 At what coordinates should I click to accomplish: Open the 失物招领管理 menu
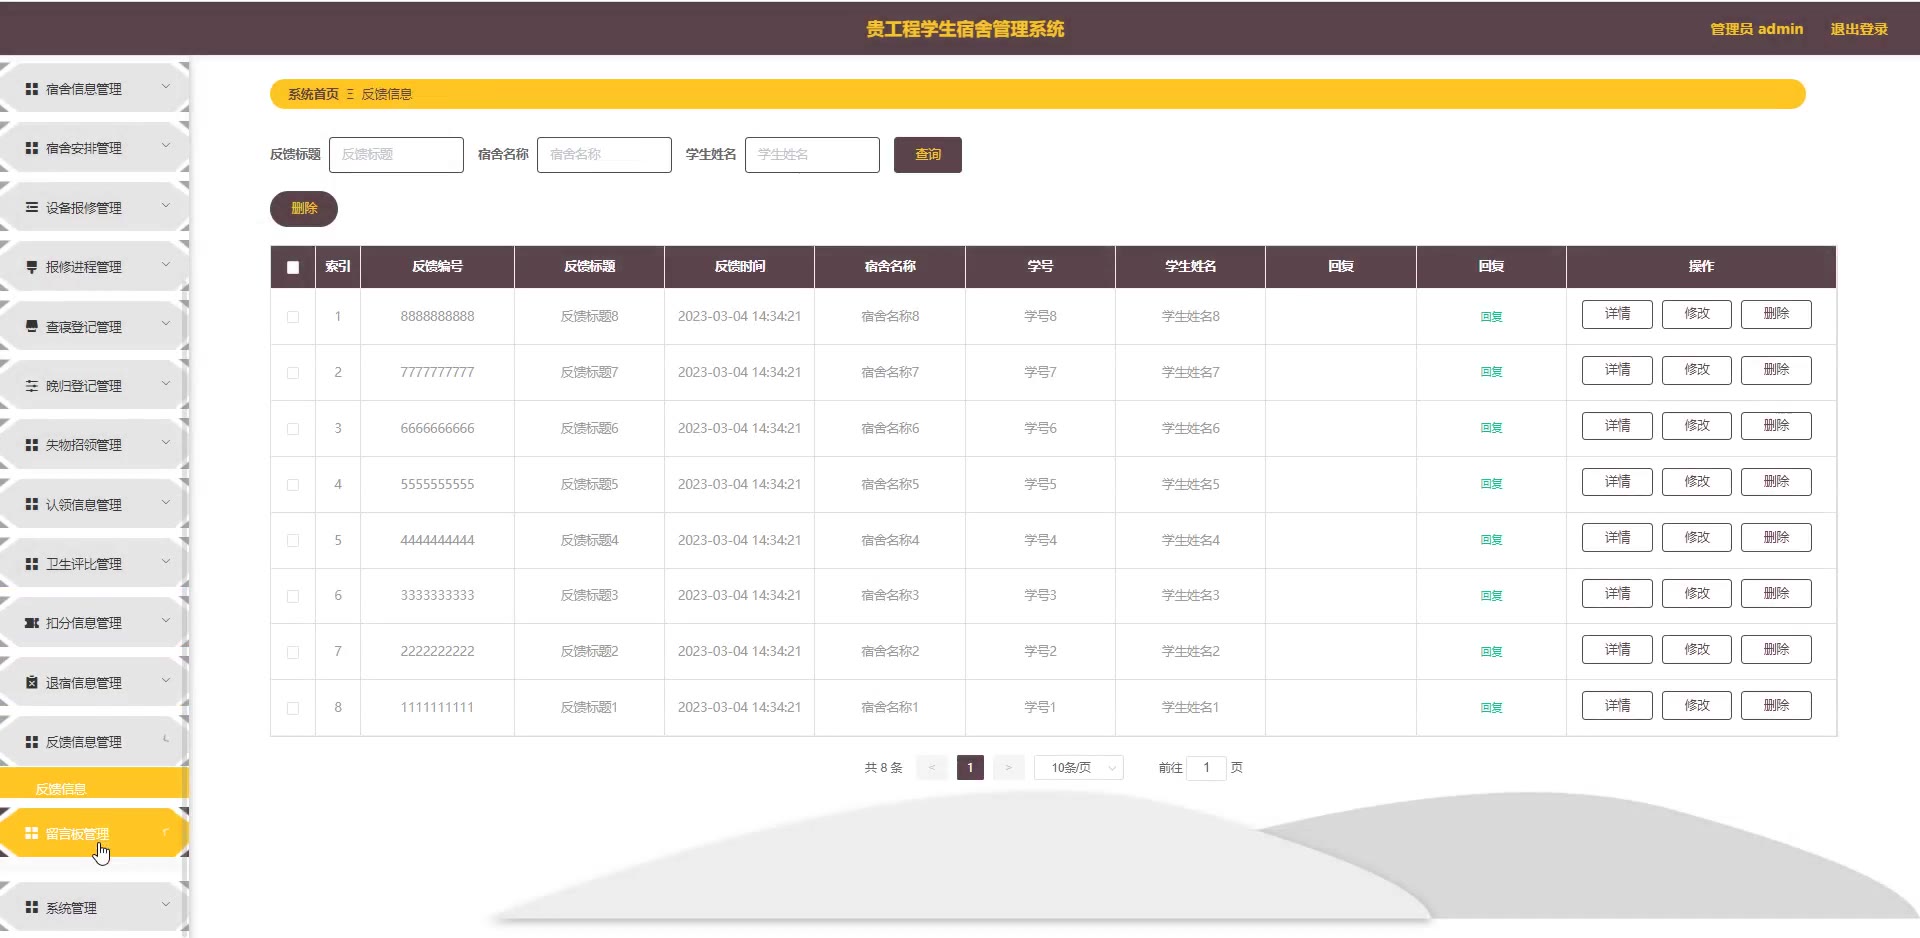click(x=94, y=445)
